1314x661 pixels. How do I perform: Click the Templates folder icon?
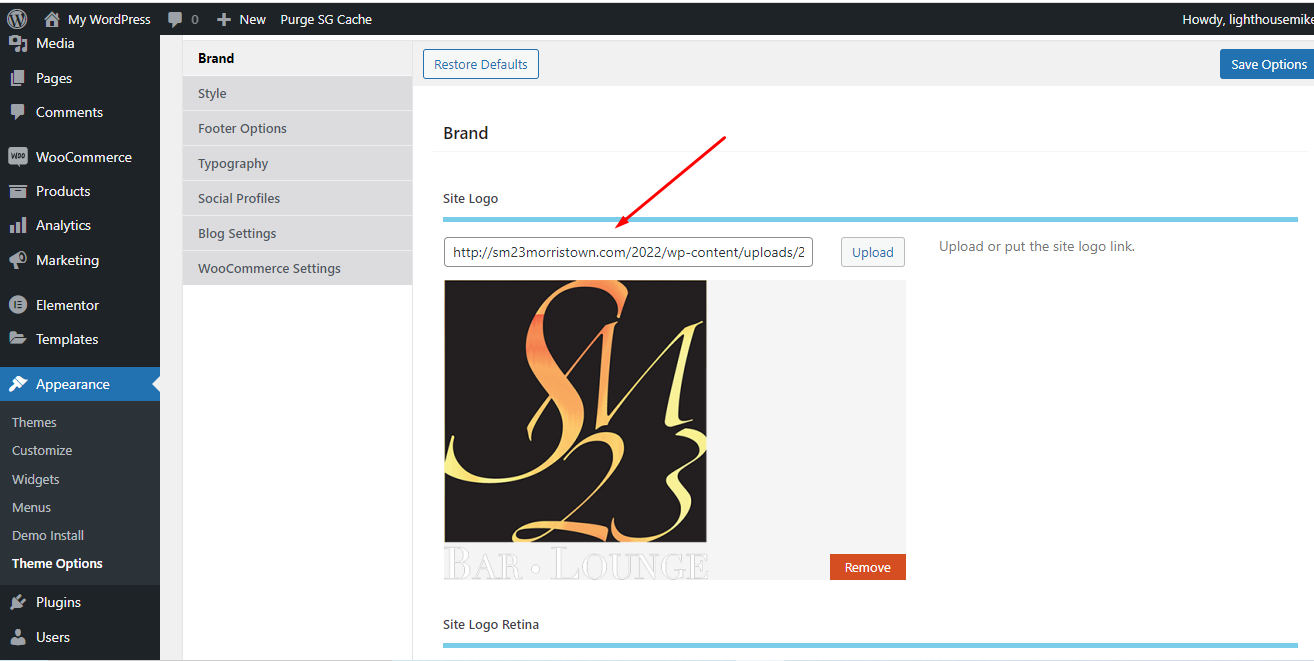(17, 339)
